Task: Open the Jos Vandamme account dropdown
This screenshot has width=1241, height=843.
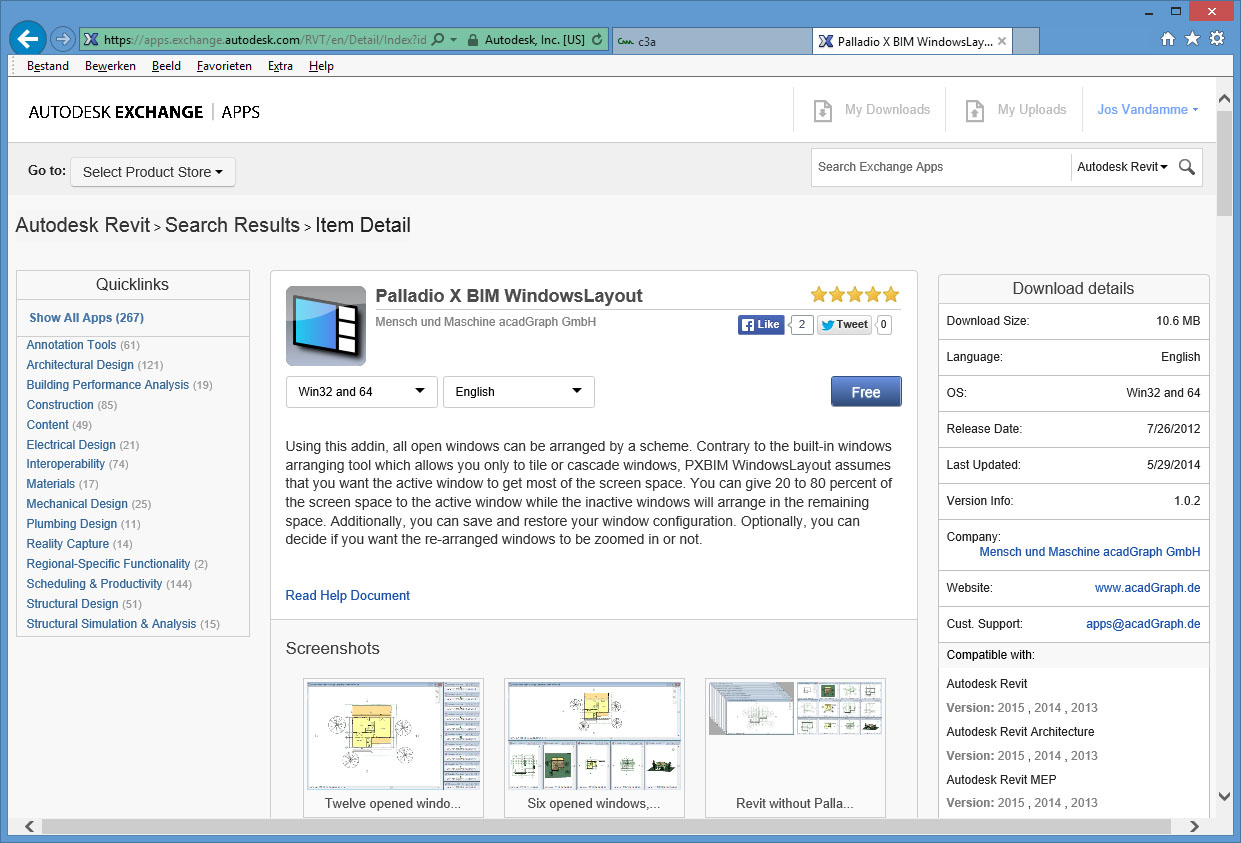Action: 1148,110
